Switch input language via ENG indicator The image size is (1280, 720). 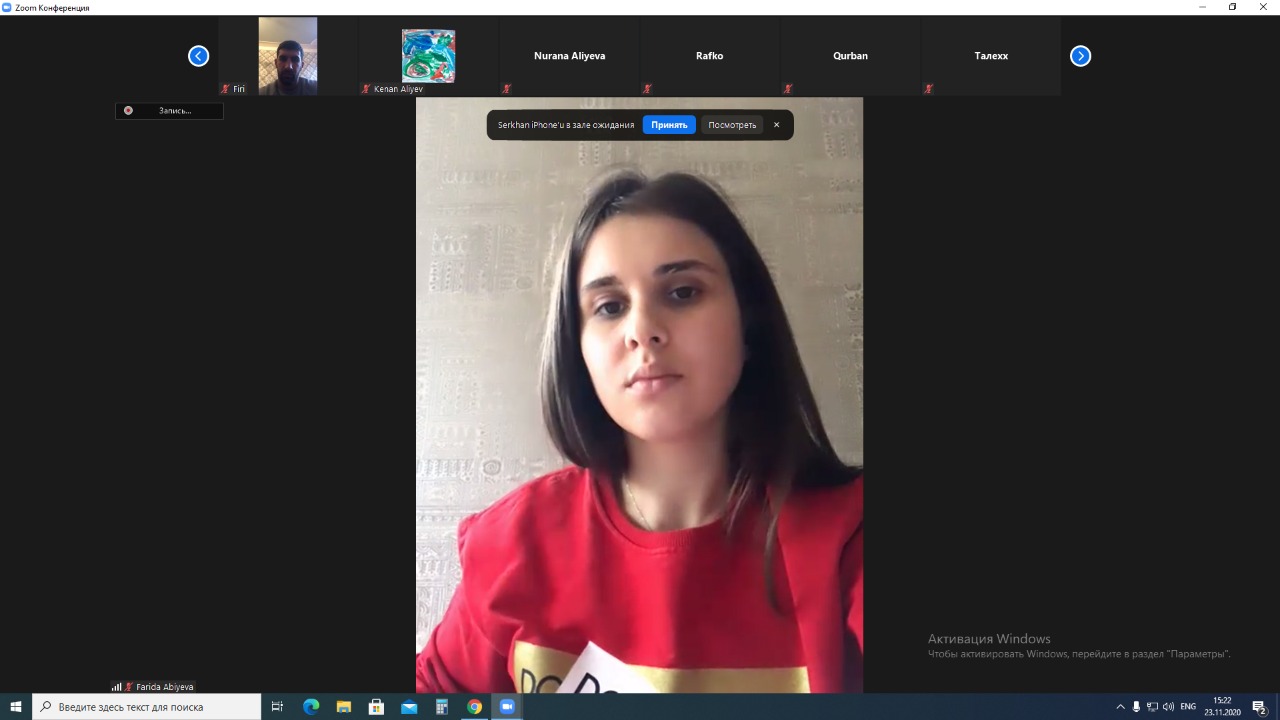point(1188,707)
